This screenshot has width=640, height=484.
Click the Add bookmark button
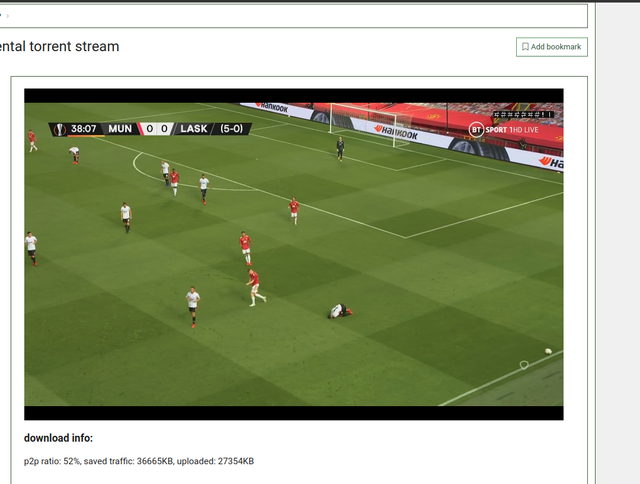point(551,47)
